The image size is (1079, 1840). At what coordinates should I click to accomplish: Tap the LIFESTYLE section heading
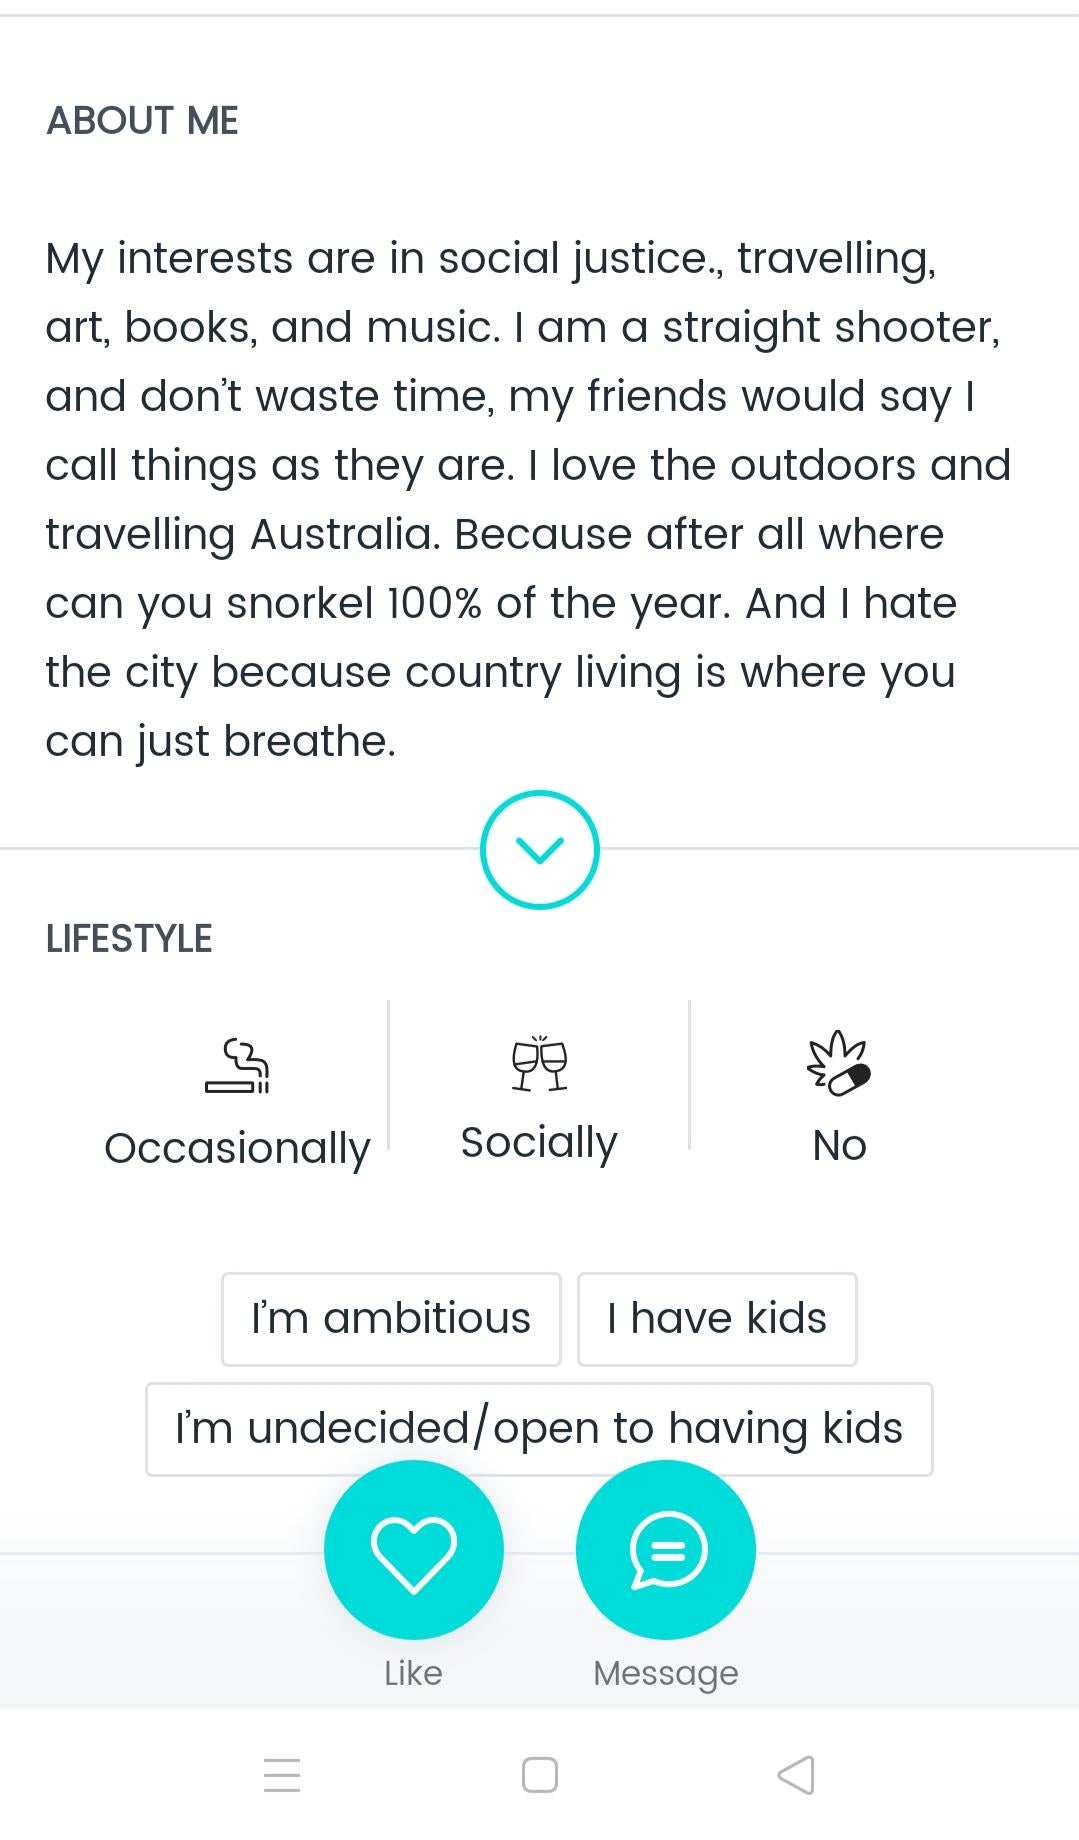[129, 939]
